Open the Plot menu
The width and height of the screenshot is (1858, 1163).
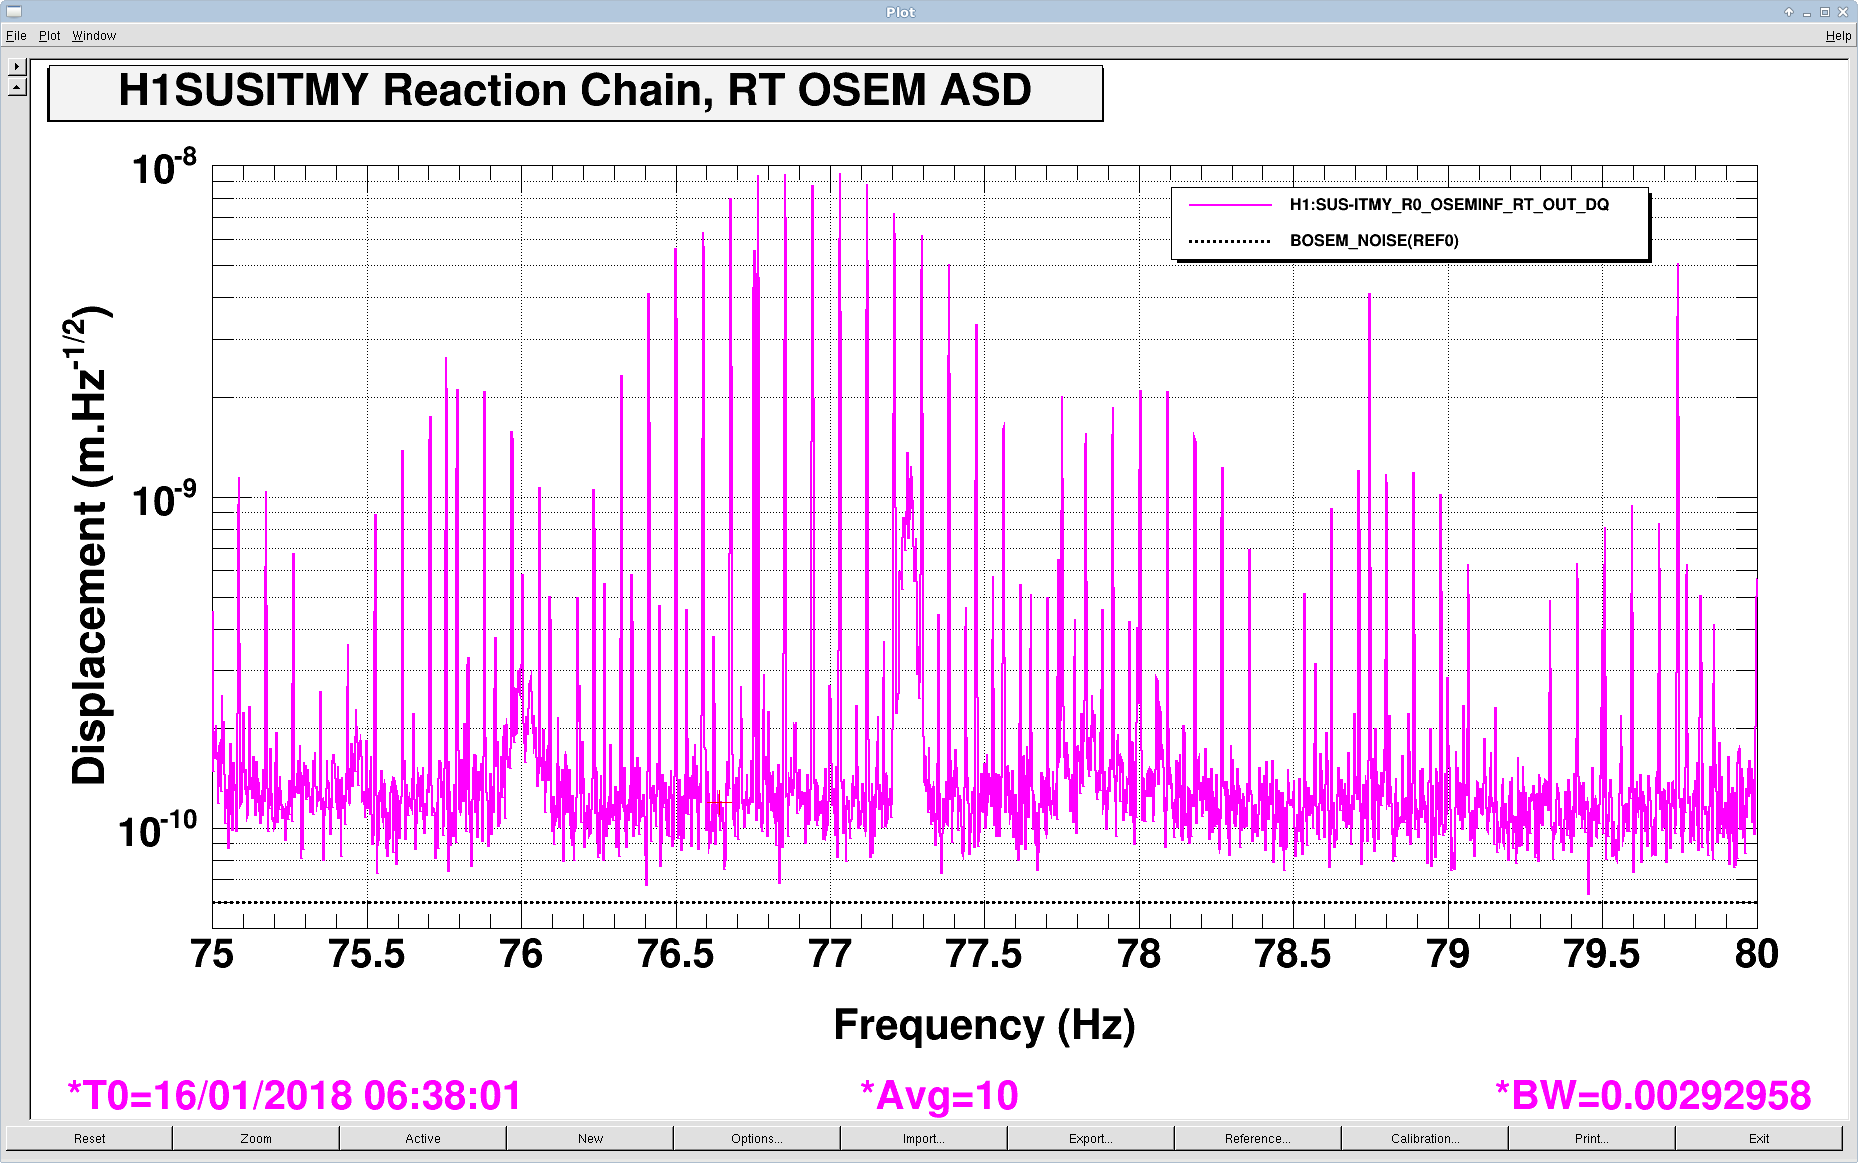(x=49, y=36)
